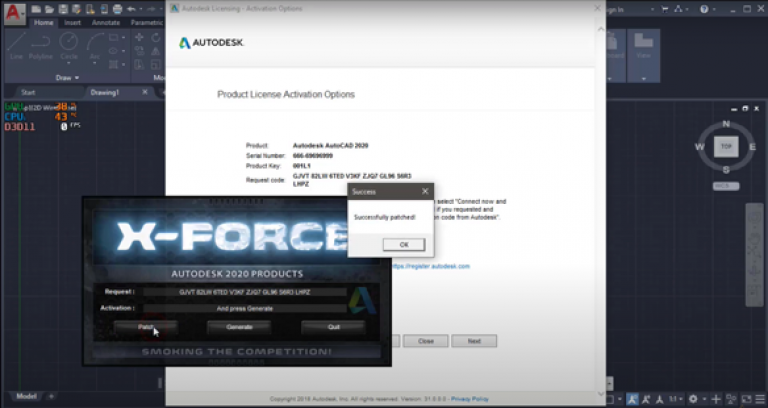This screenshot has width=768, height=408.
Task: Toggle annotation objects visibility in status bar
Action: coord(632,399)
